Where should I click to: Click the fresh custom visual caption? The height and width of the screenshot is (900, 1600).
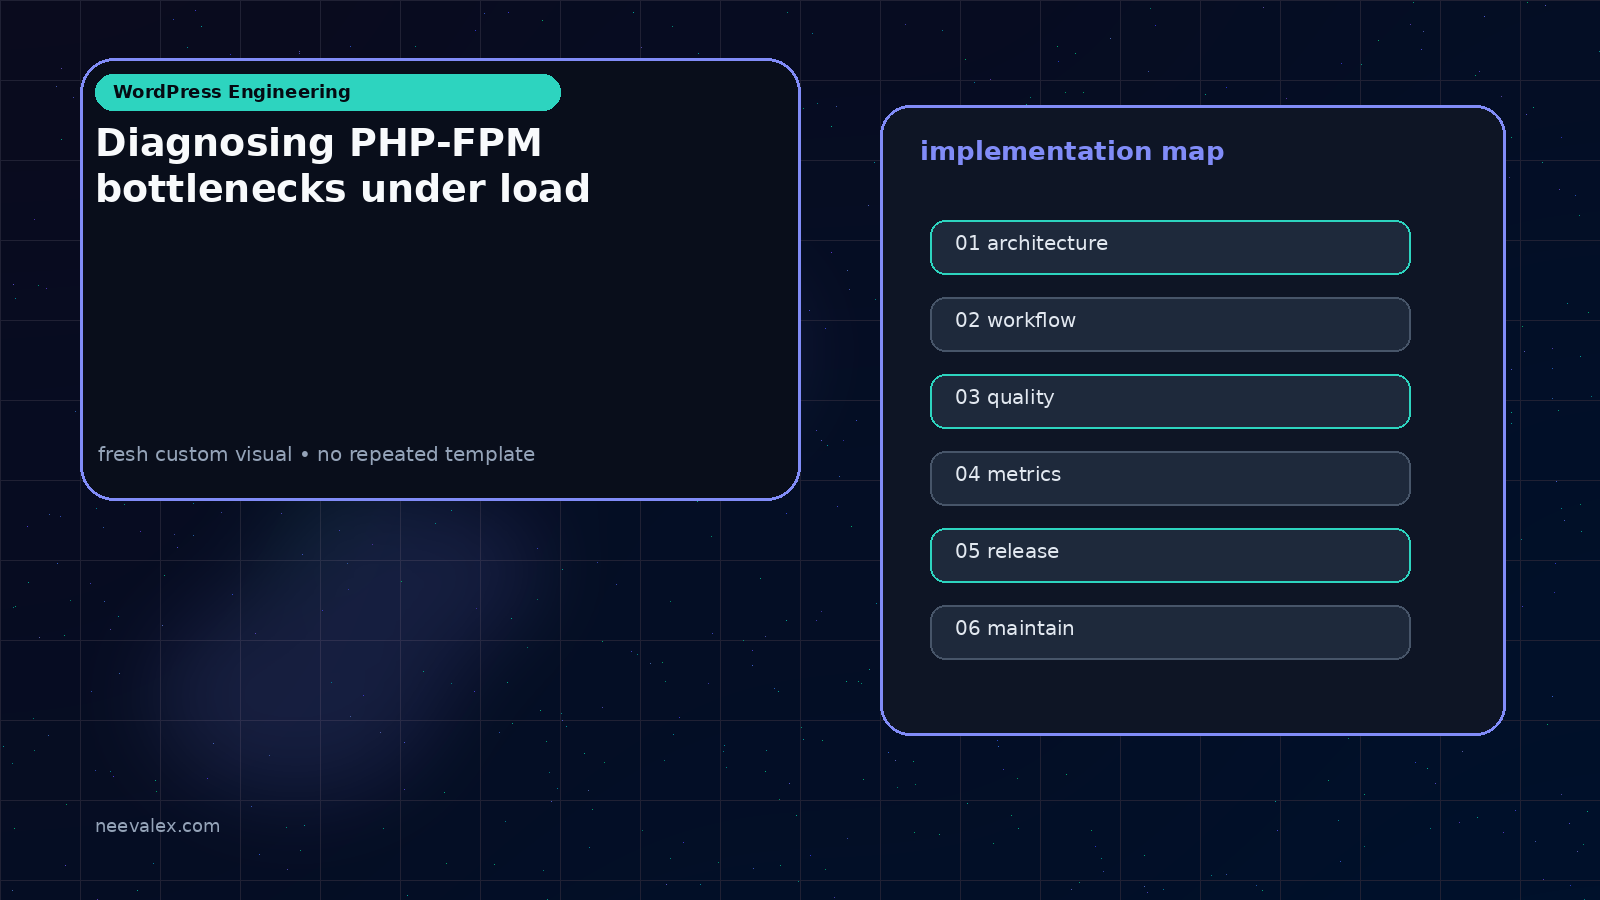tap(316, 454)
